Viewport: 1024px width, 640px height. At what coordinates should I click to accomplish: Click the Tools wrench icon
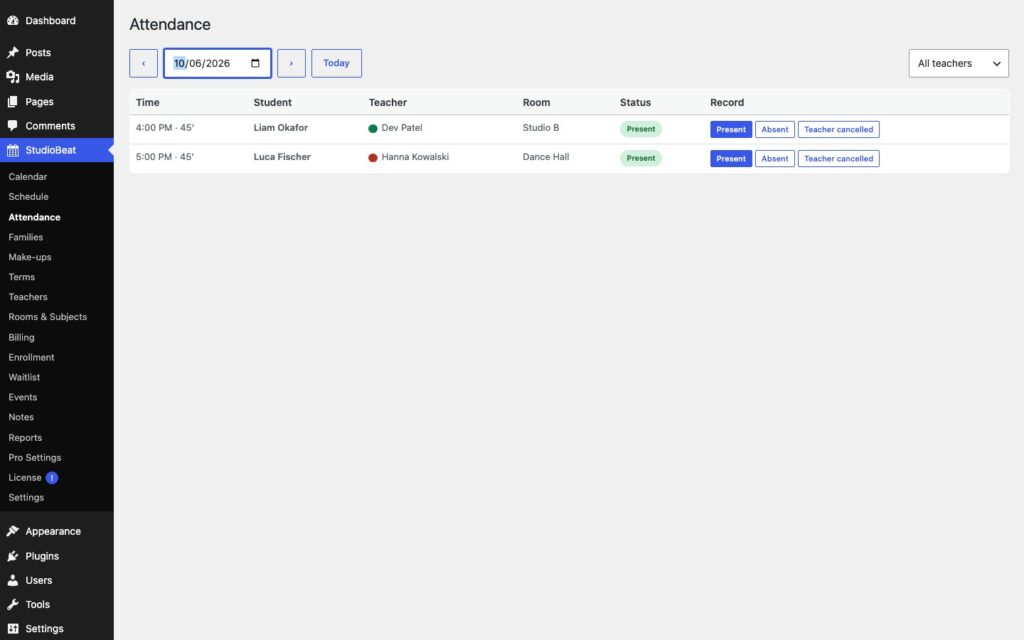coord(12,604)
